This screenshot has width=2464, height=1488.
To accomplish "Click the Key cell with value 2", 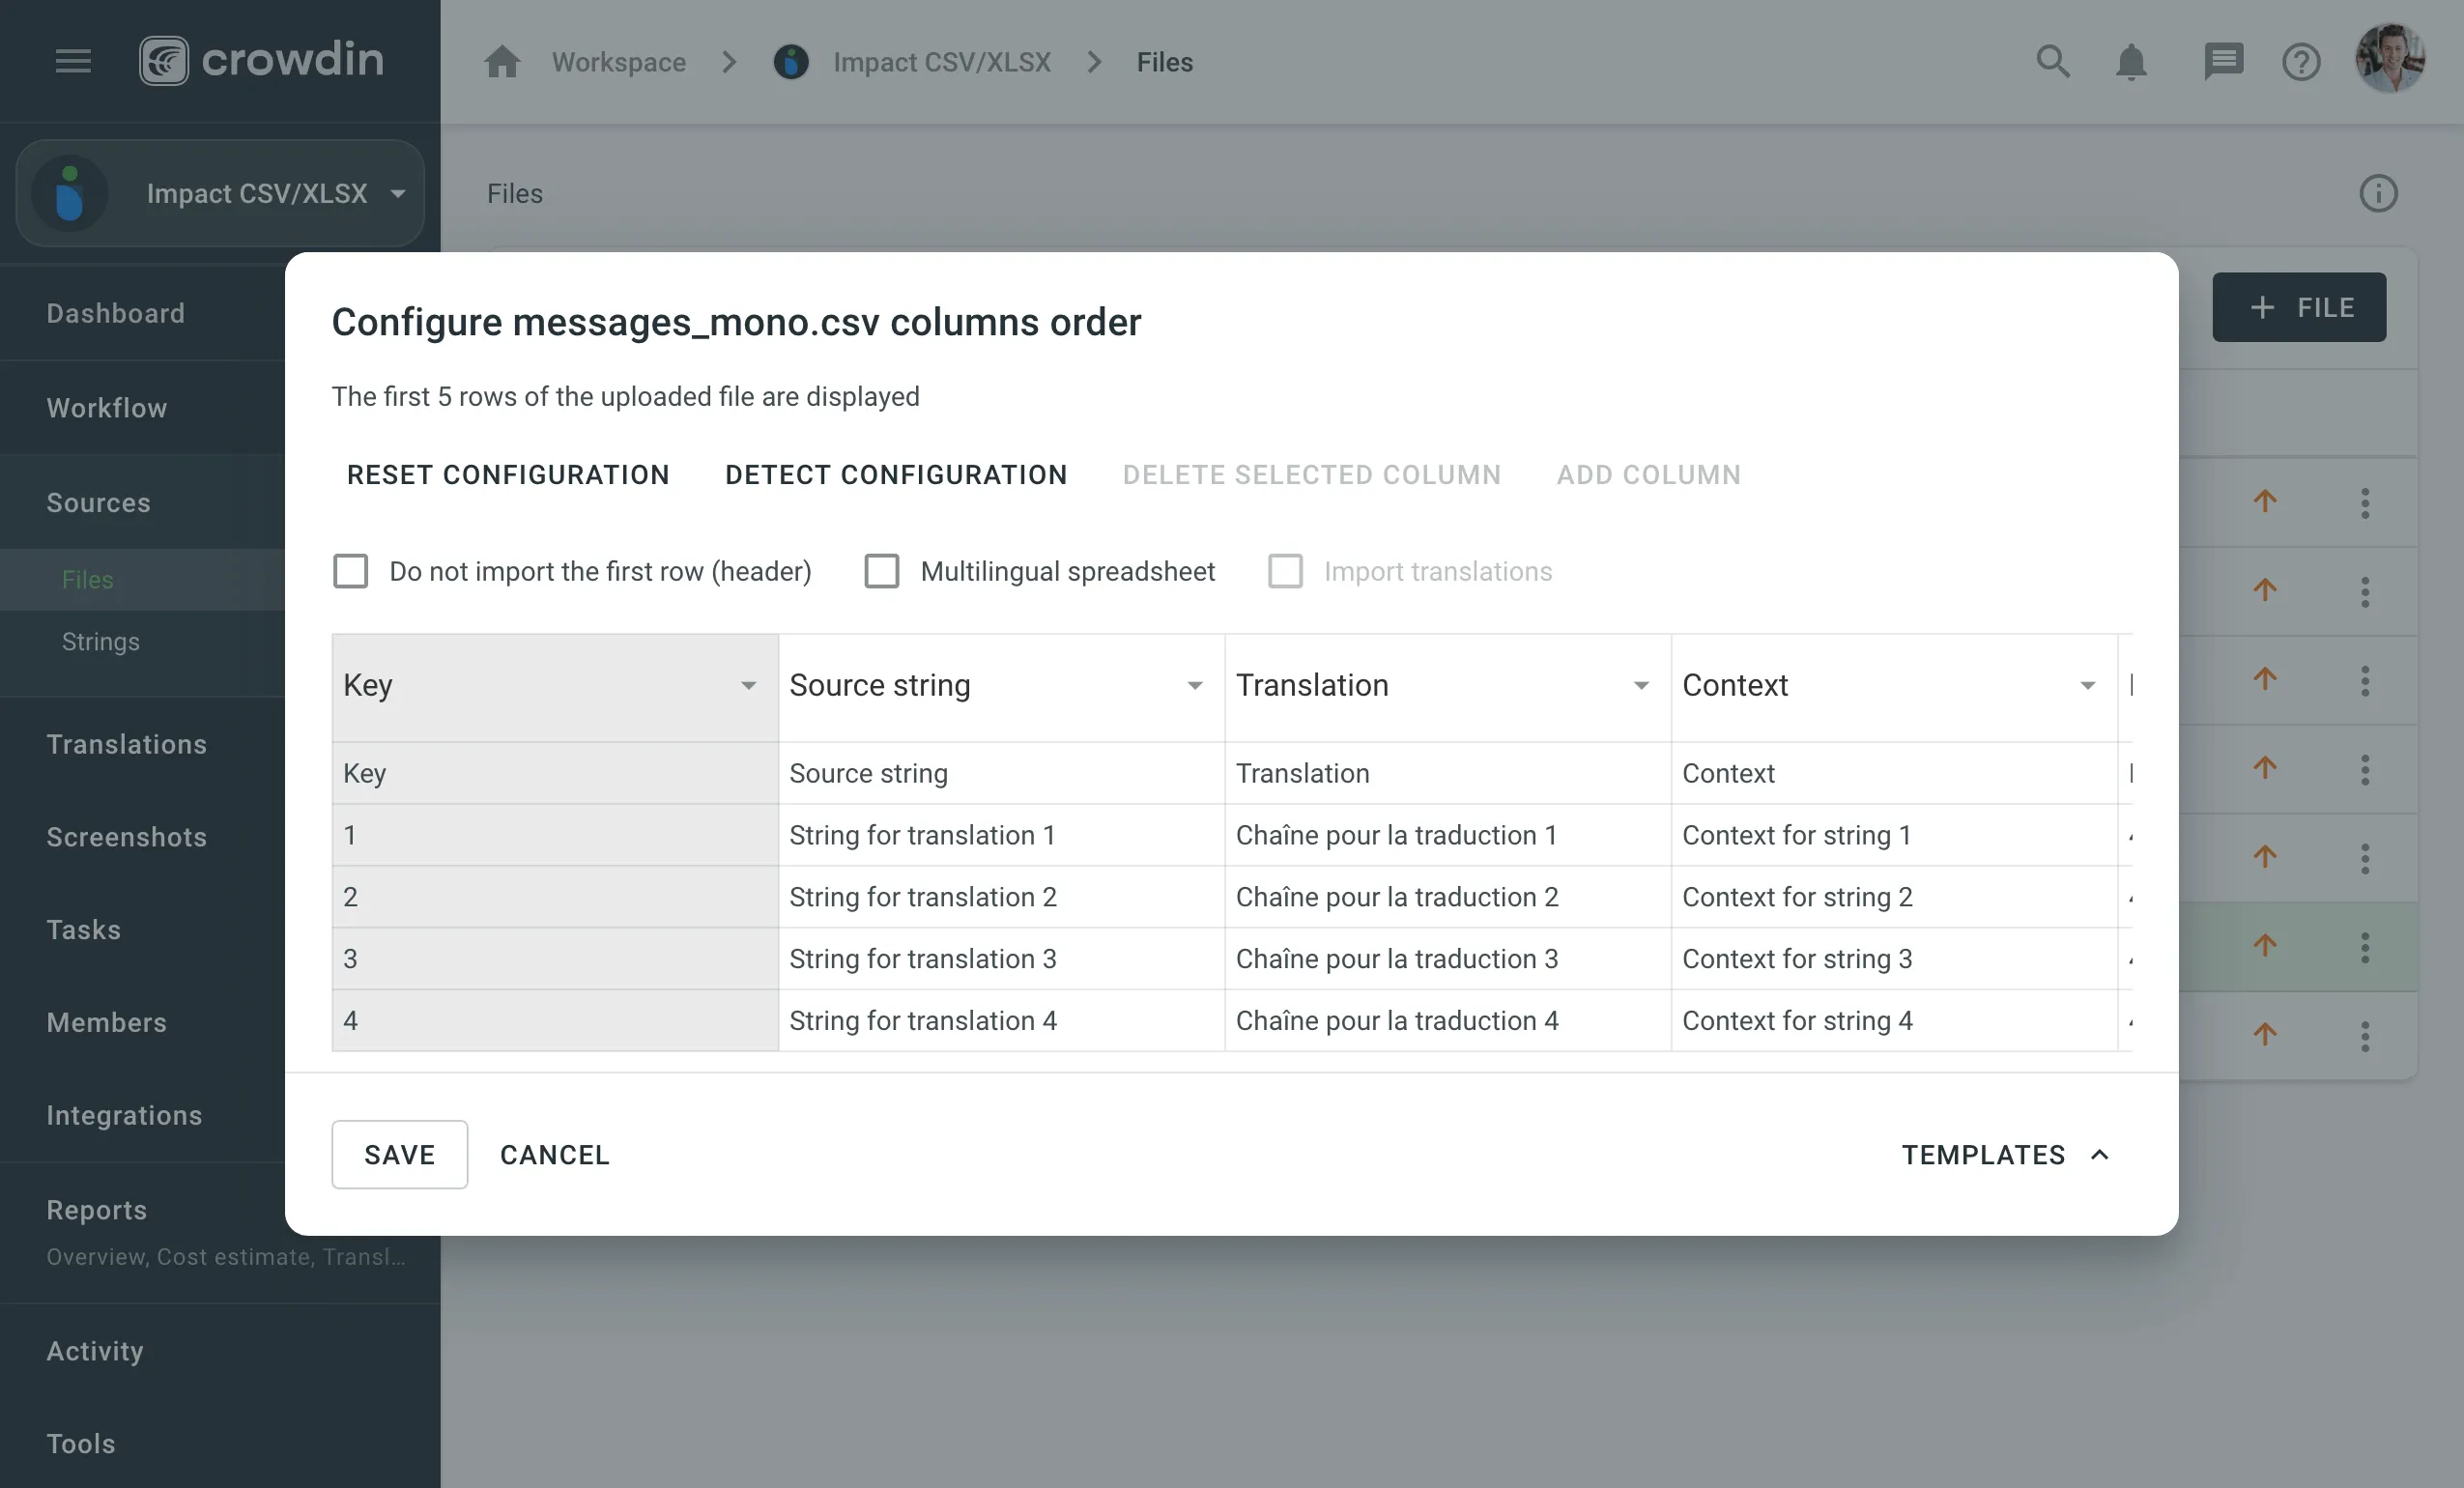I will coord(555,897).
